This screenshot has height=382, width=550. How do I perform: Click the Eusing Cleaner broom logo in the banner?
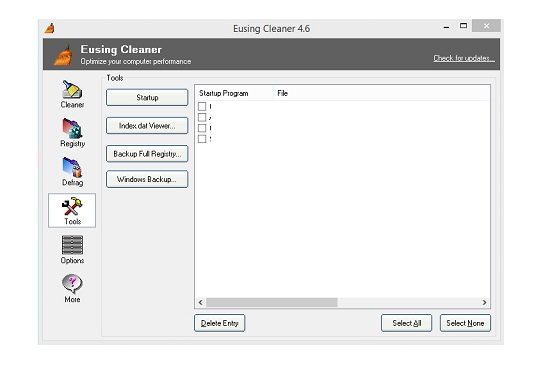click(x=64, y=55)
